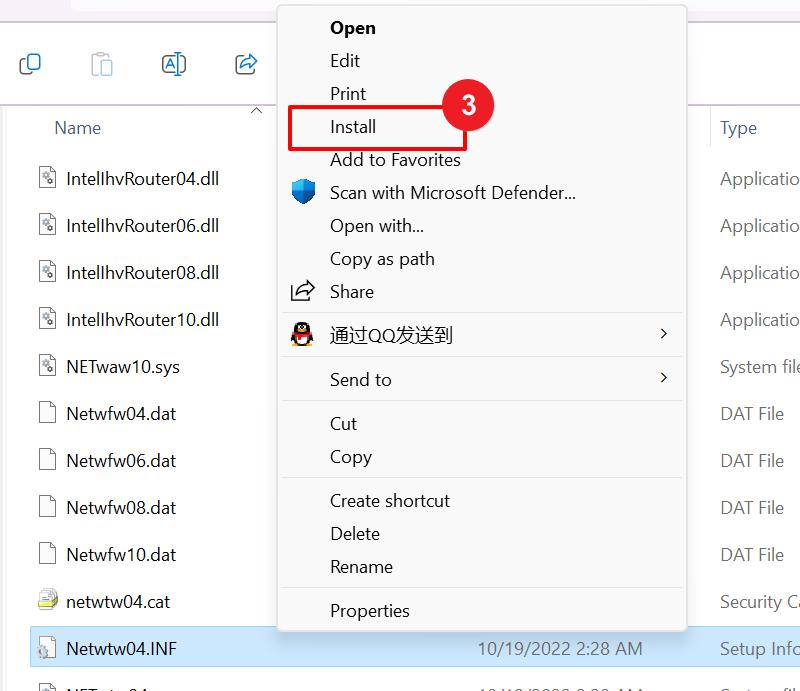Click the Type column header
Image resolution: width=800 pixels, height=691 pixels.
pos(738,128)
